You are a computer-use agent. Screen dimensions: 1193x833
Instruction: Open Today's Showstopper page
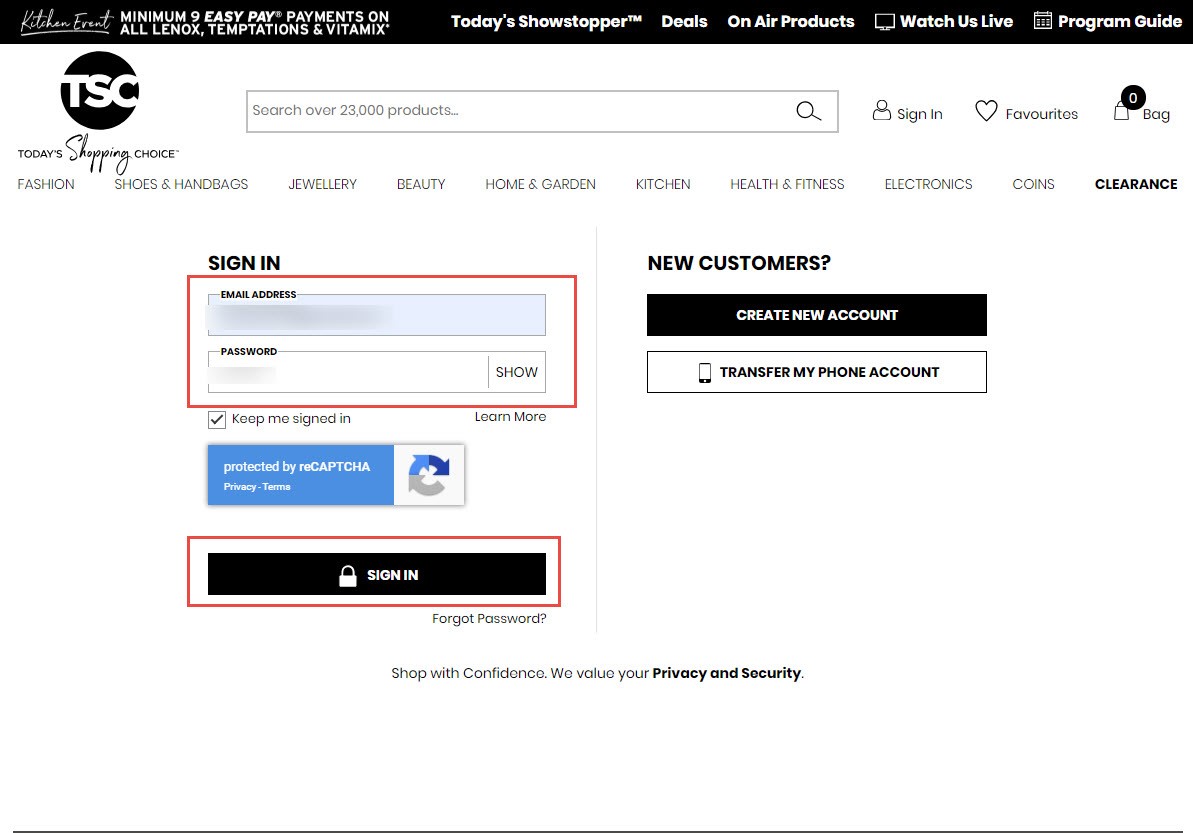pyautogui.click(x=546, y=21)
